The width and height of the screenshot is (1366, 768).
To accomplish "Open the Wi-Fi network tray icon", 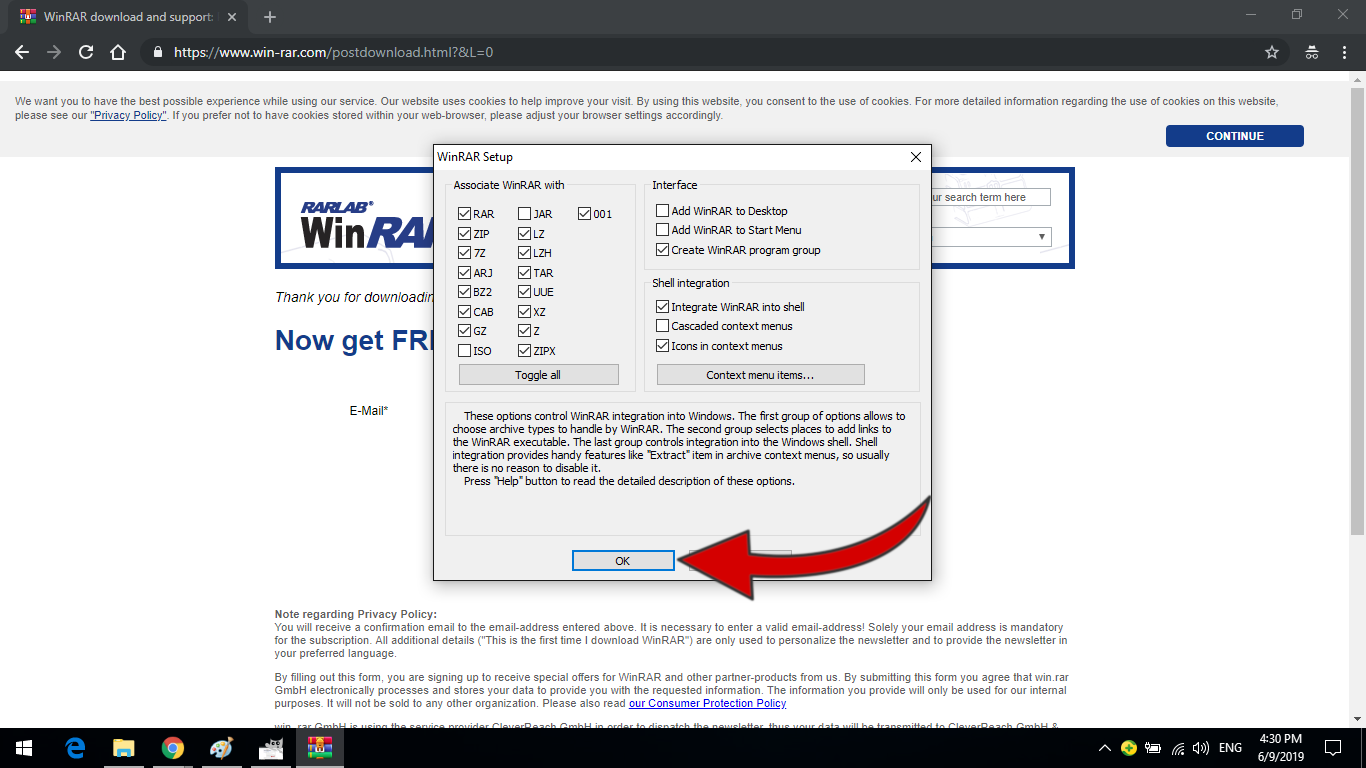I will 1178,748.
